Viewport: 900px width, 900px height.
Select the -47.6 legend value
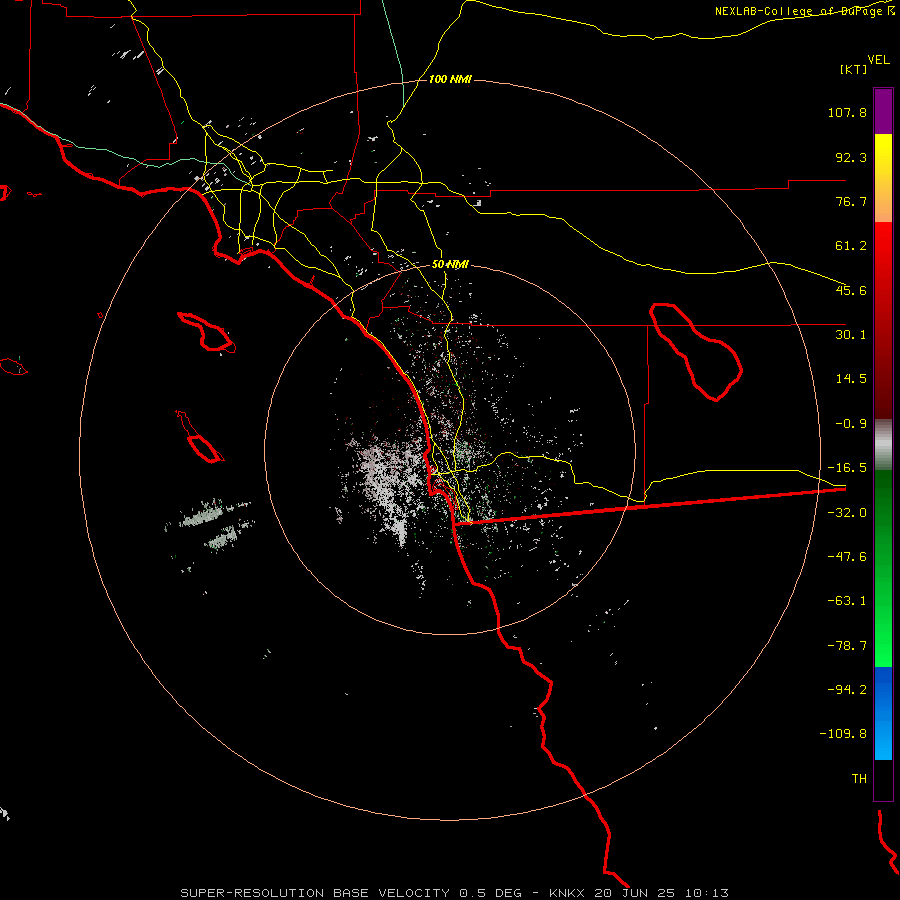[x=847, y=557]
